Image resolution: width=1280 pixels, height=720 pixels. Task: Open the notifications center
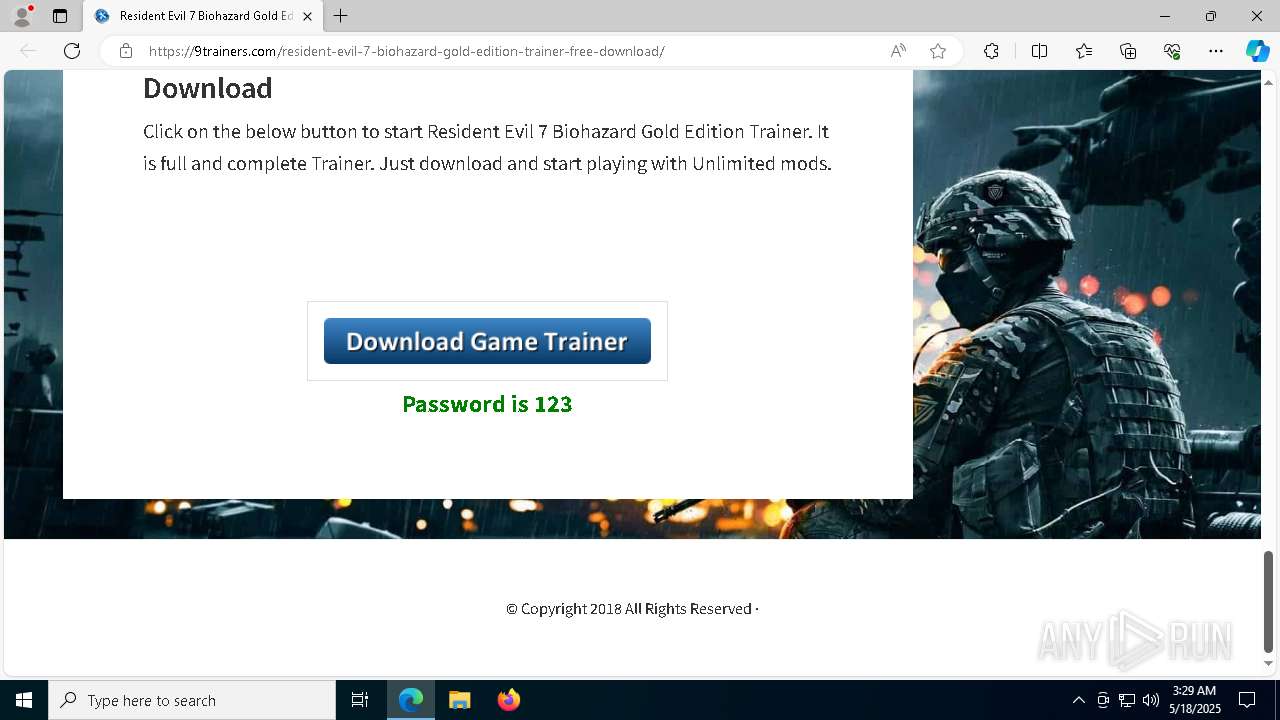click(1247, 700)
